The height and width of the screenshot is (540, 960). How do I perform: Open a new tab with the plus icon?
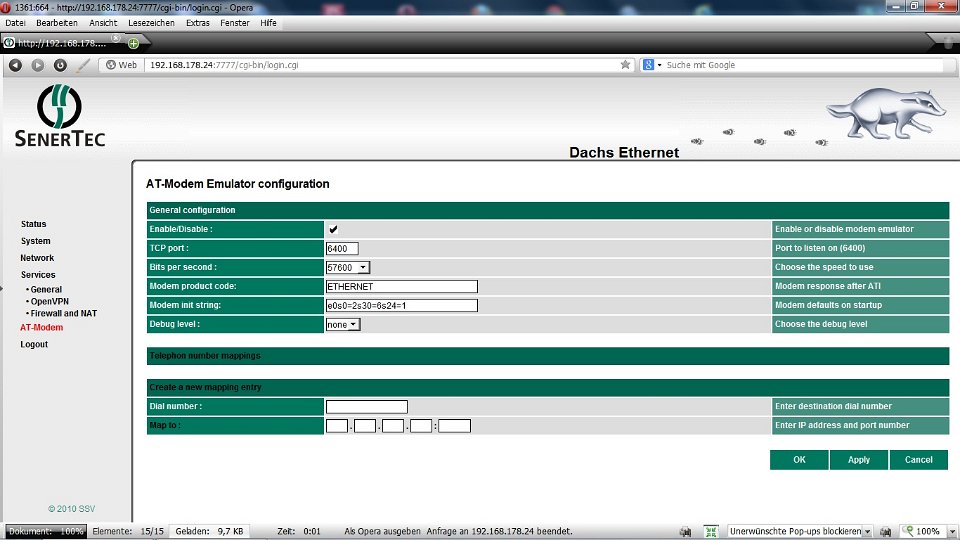[x=133, y=43]
